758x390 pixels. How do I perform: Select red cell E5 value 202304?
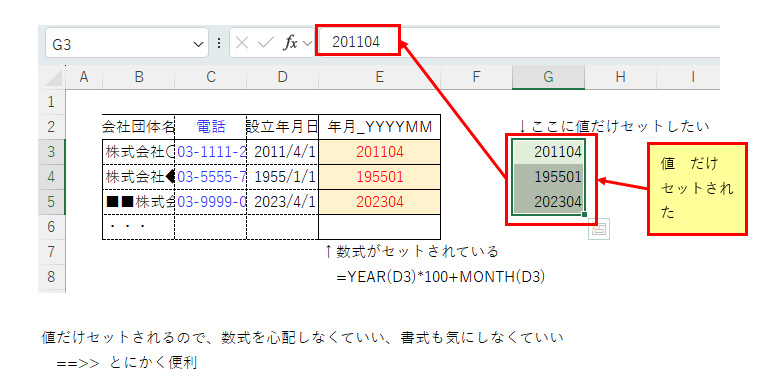point(379,202)
